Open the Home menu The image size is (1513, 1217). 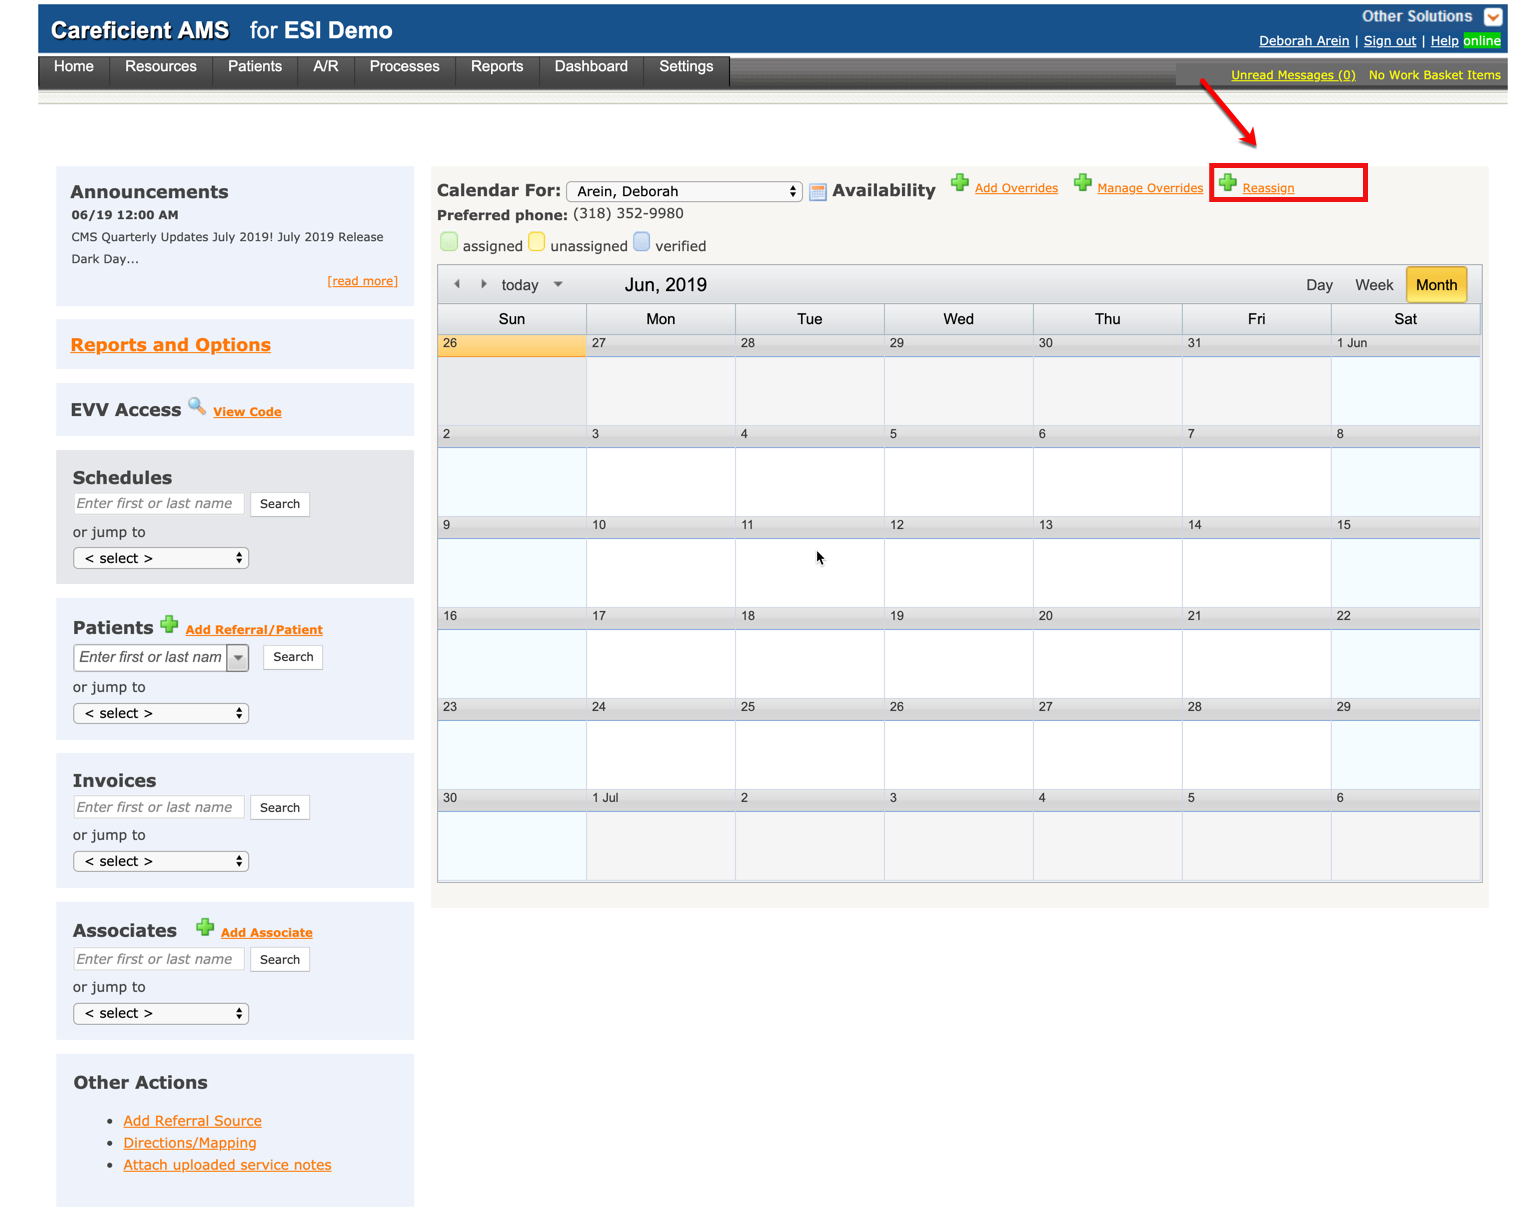pos(74,67)
